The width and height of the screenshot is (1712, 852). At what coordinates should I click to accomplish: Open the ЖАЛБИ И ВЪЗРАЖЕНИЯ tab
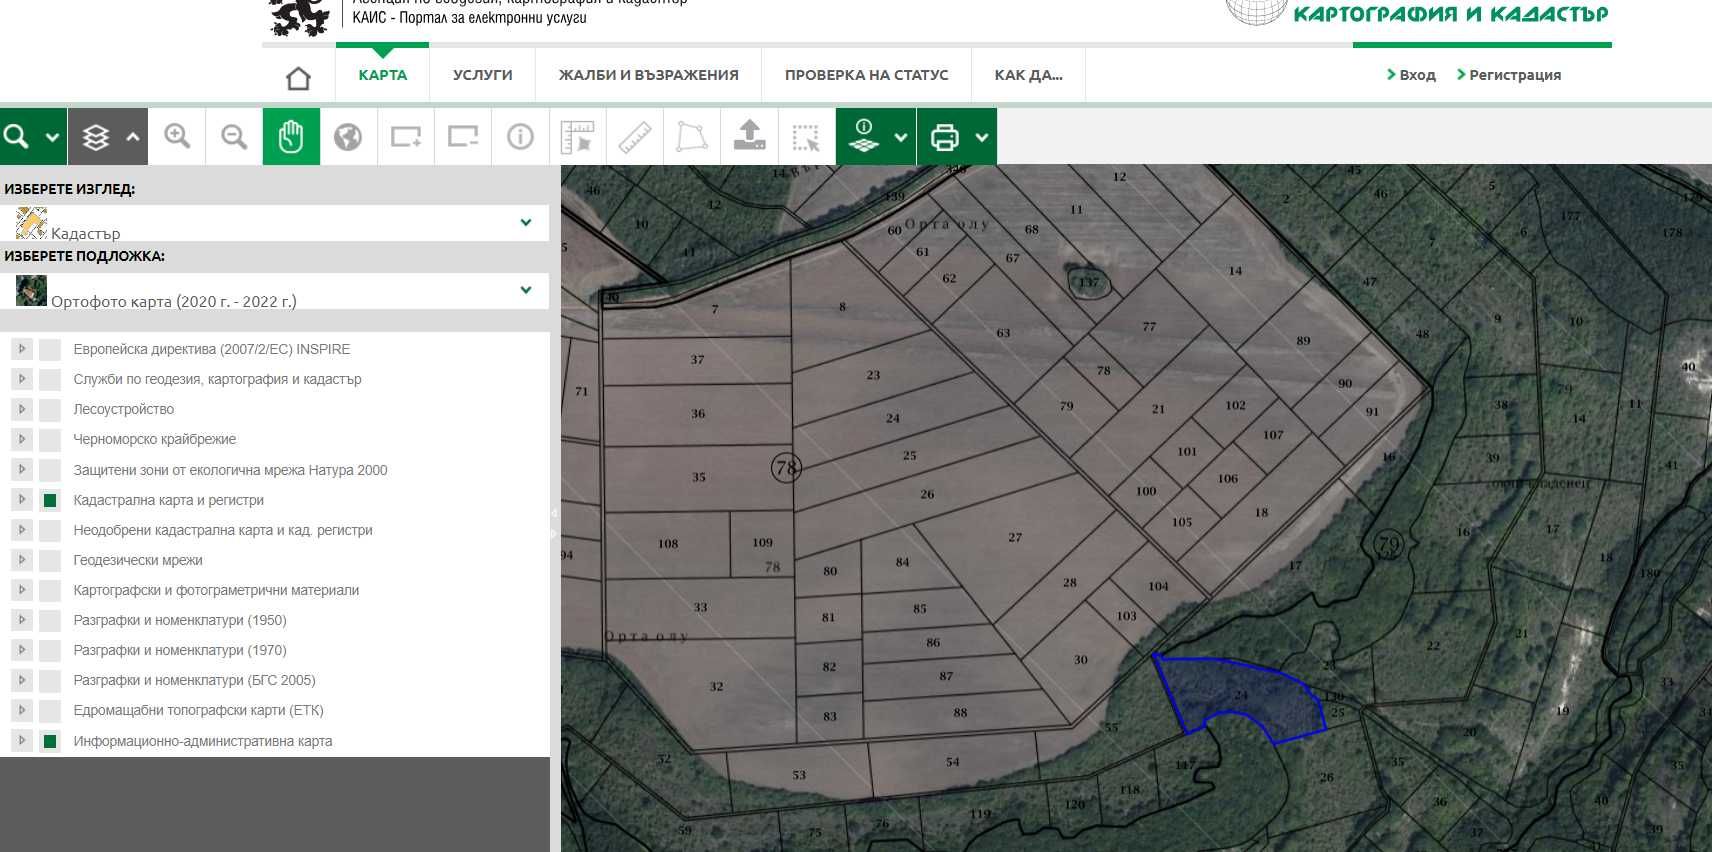click(648, 75)
